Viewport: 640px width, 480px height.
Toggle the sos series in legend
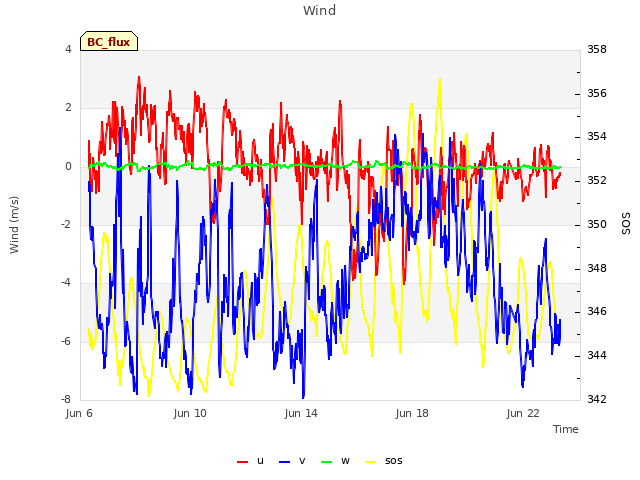384,461
